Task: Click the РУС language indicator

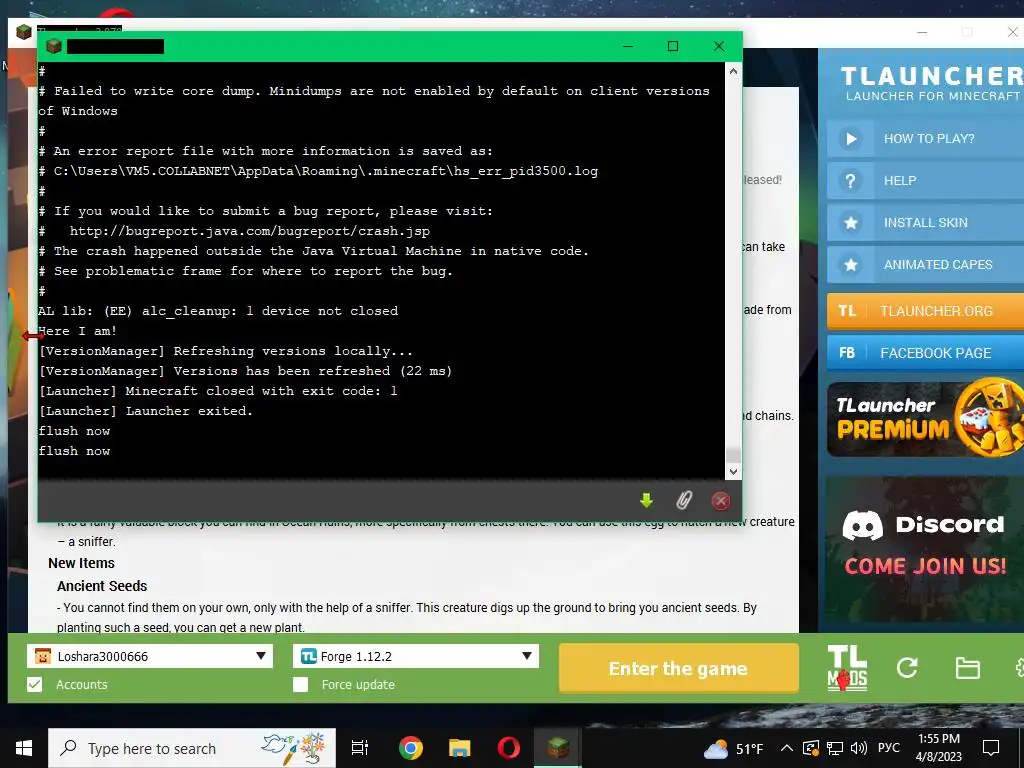Action: click(889, 748)
